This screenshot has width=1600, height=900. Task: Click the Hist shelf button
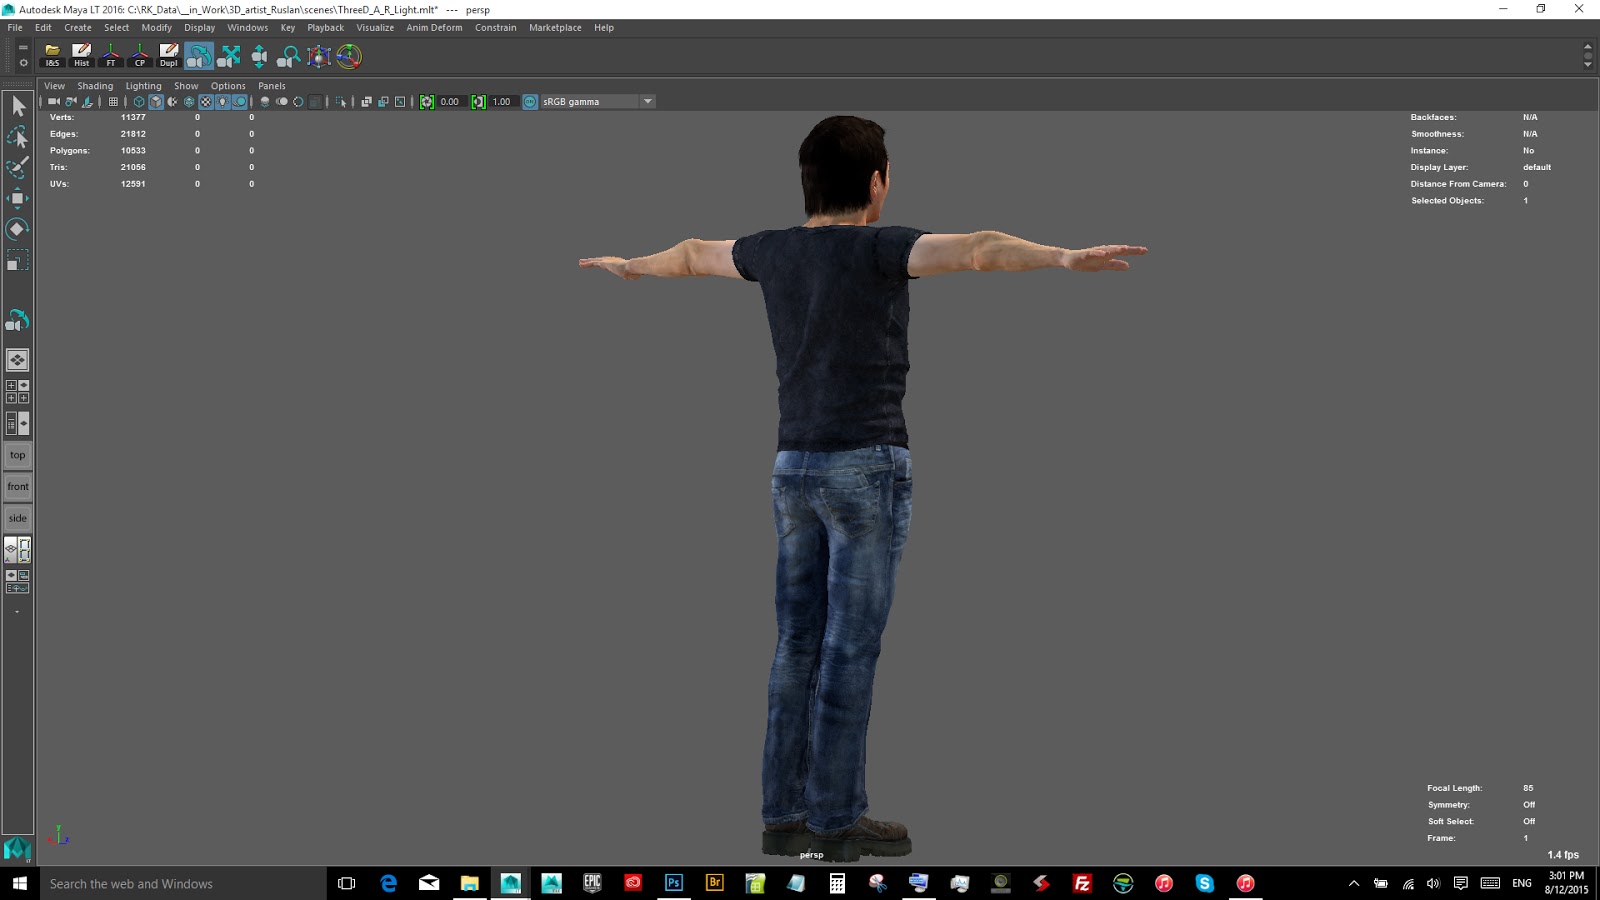pos(81,56)
